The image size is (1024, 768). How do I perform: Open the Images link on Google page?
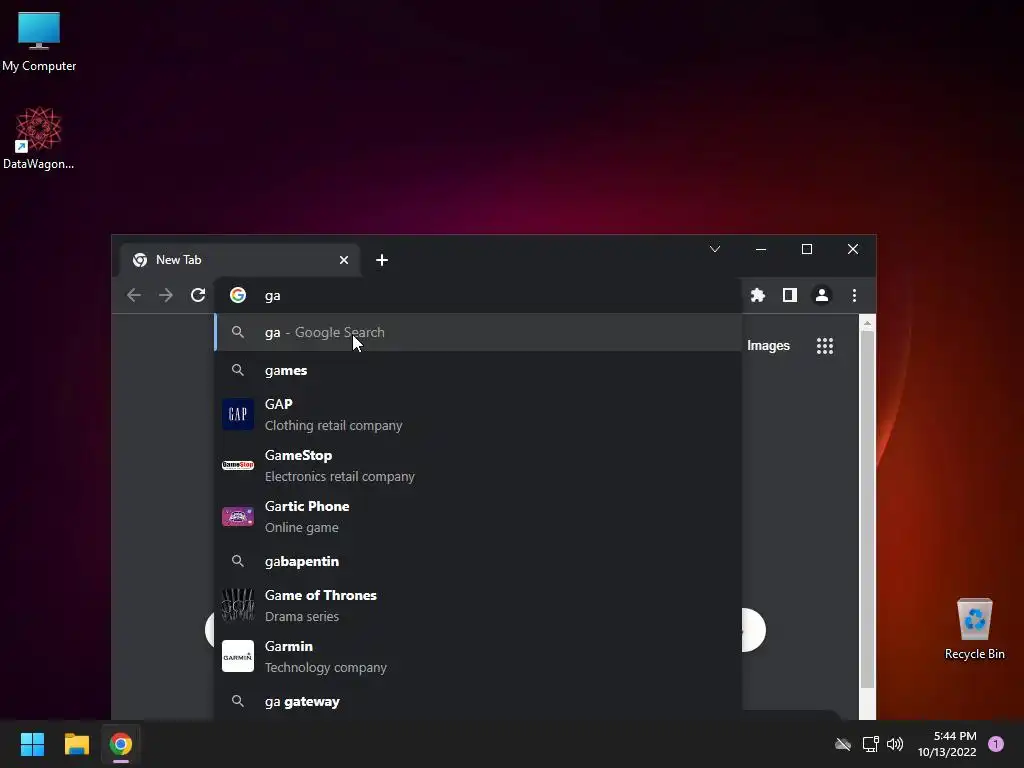(x=768, y=345)
